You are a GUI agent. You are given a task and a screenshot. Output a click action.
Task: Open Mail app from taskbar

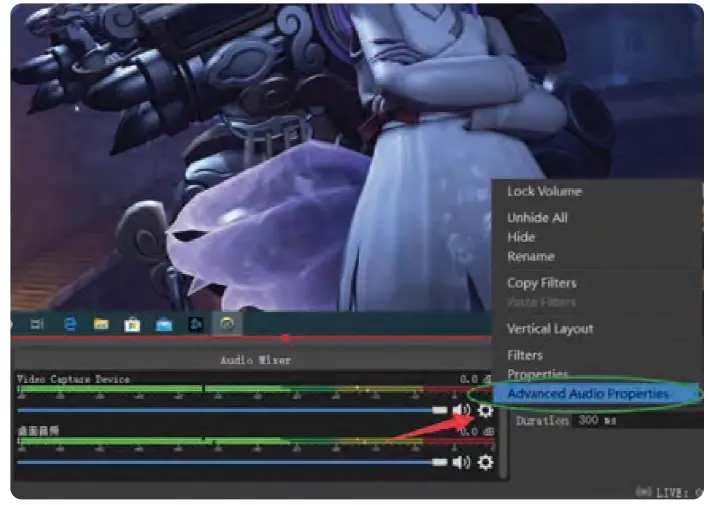(x=164, y=325)
